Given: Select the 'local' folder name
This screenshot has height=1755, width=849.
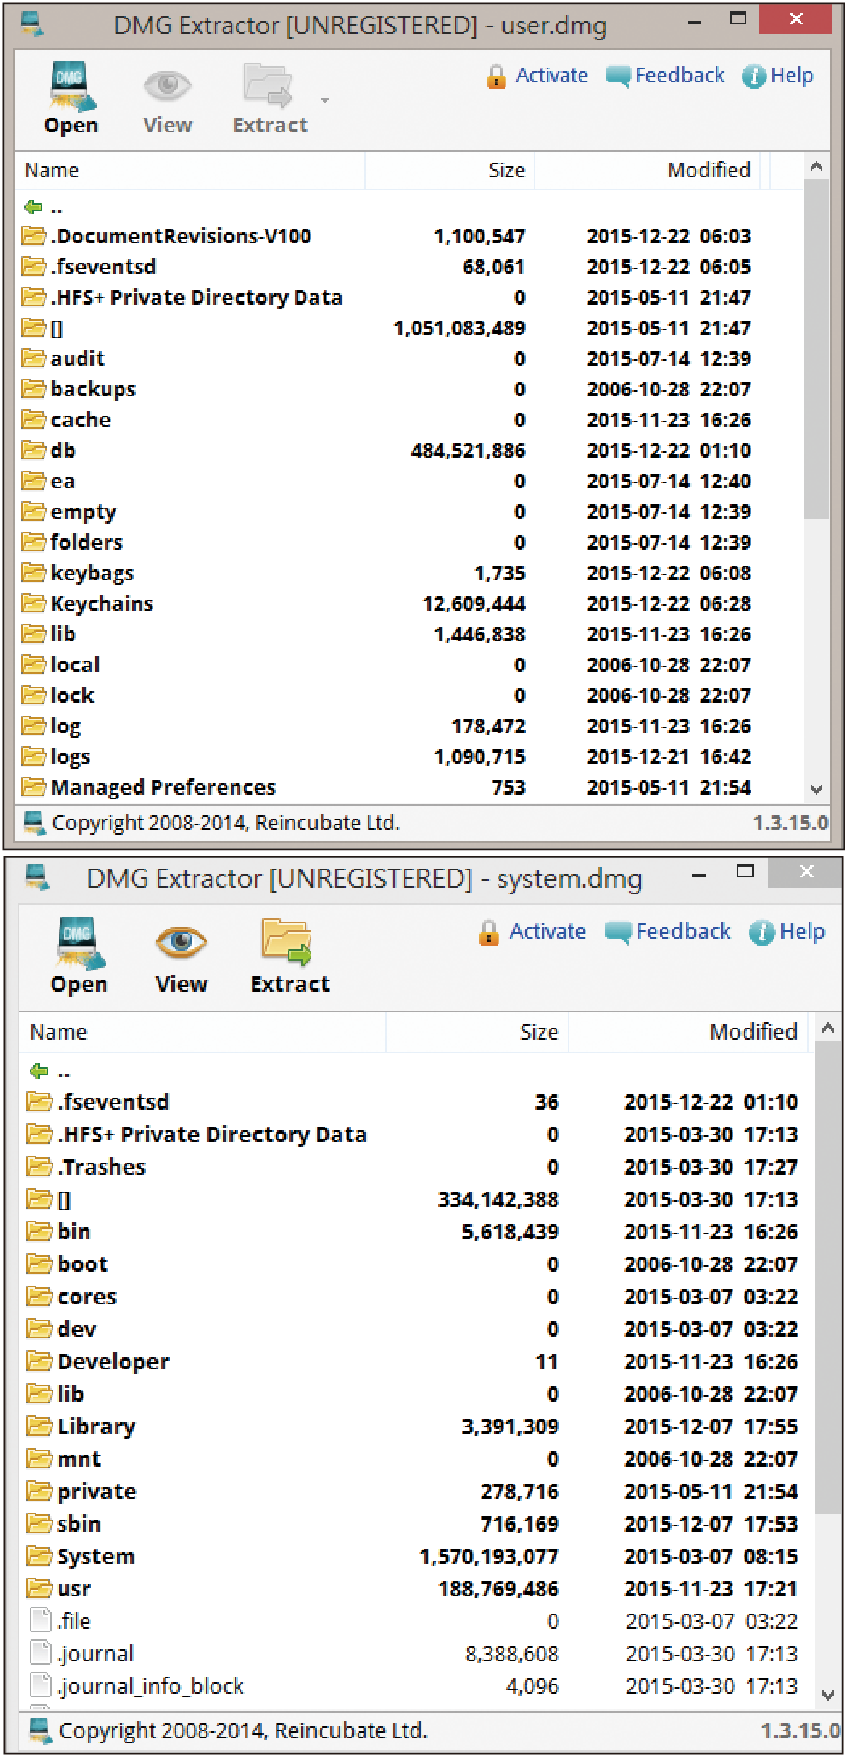Looking at the screenshot, I should point(75,665).
